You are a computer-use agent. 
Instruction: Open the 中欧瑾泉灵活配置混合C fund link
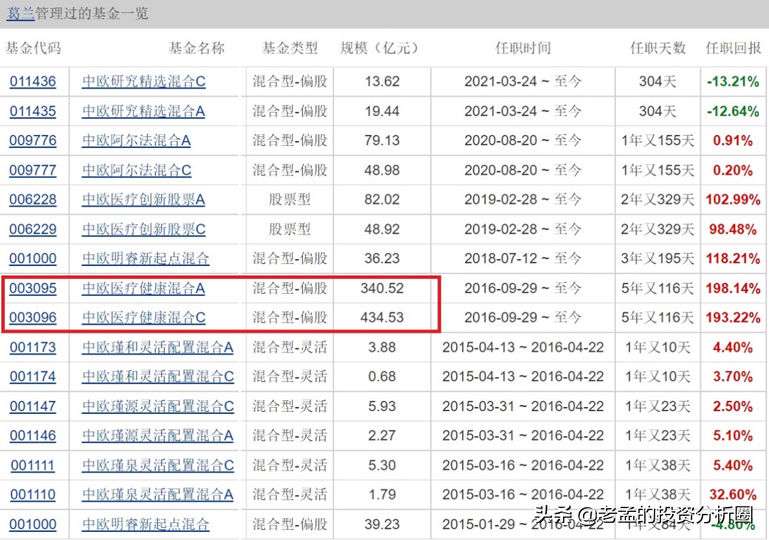[158, 465]
